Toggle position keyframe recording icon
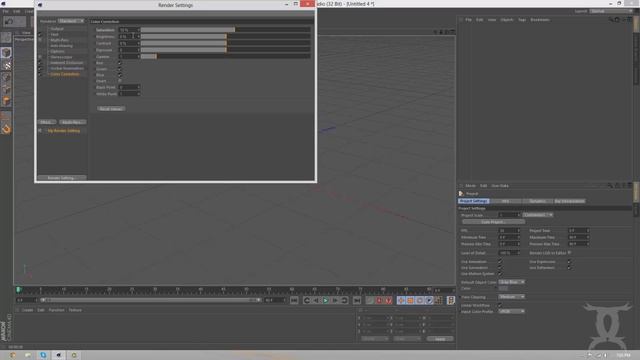The width and height of the screenshot is (640, 360). click(401, 300)
